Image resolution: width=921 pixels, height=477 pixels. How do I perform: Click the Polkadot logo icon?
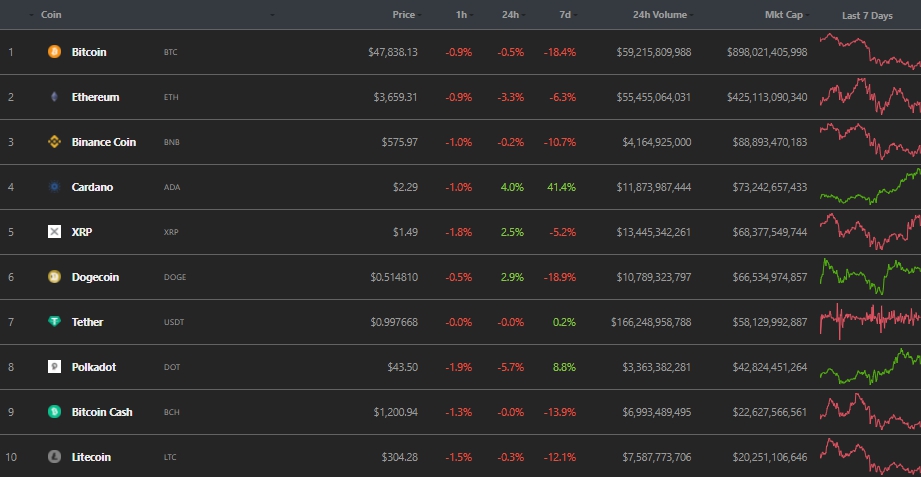54,367
